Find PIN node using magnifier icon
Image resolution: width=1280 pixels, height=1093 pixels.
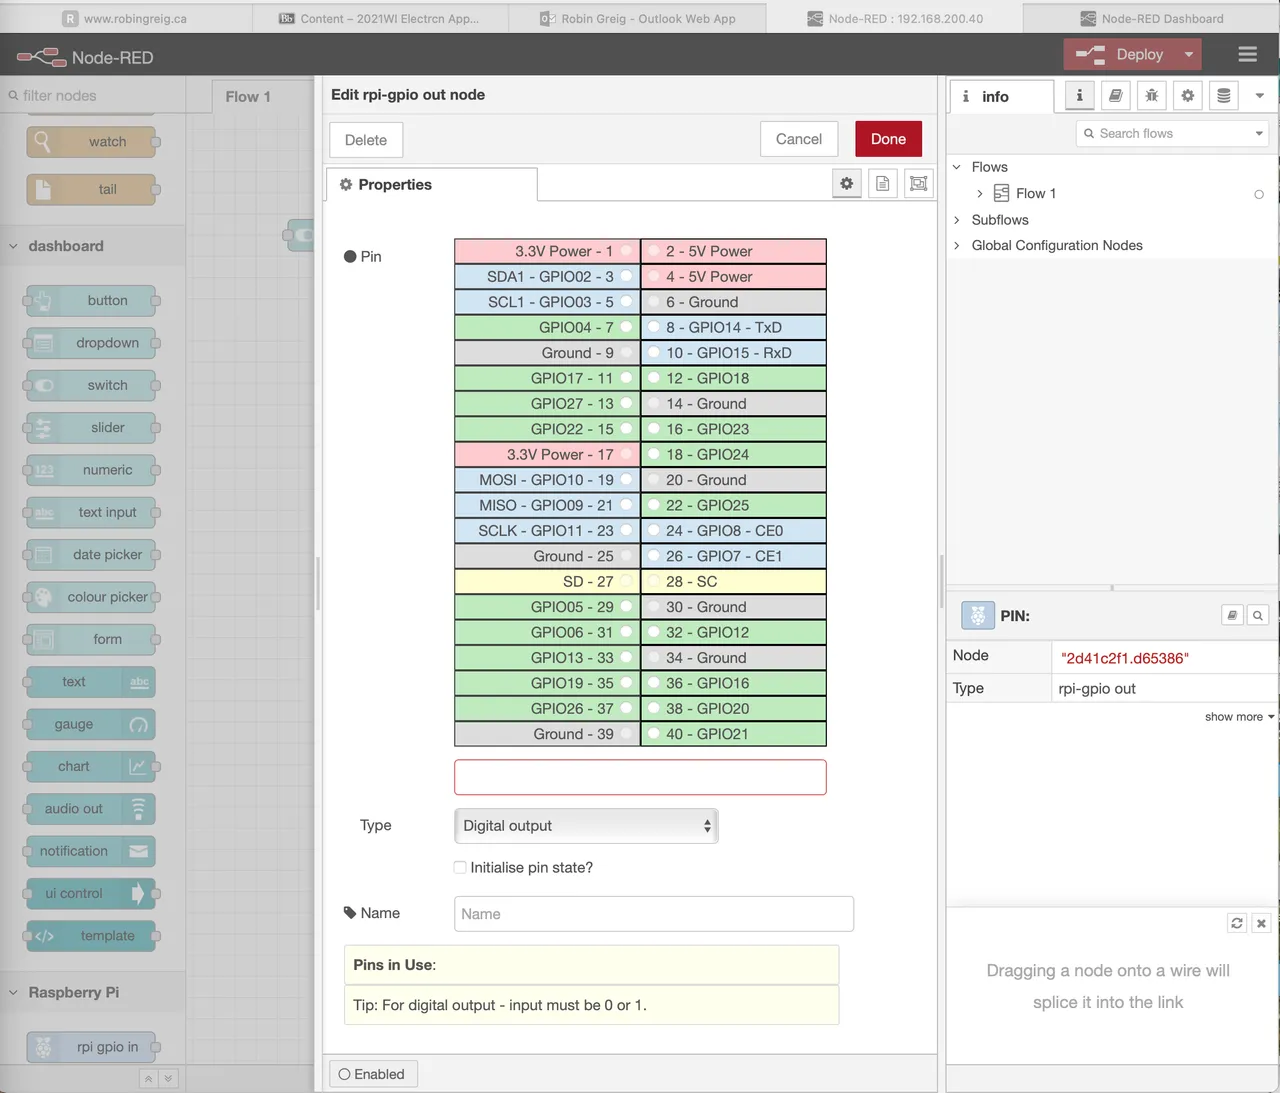tap(1258, 616)
